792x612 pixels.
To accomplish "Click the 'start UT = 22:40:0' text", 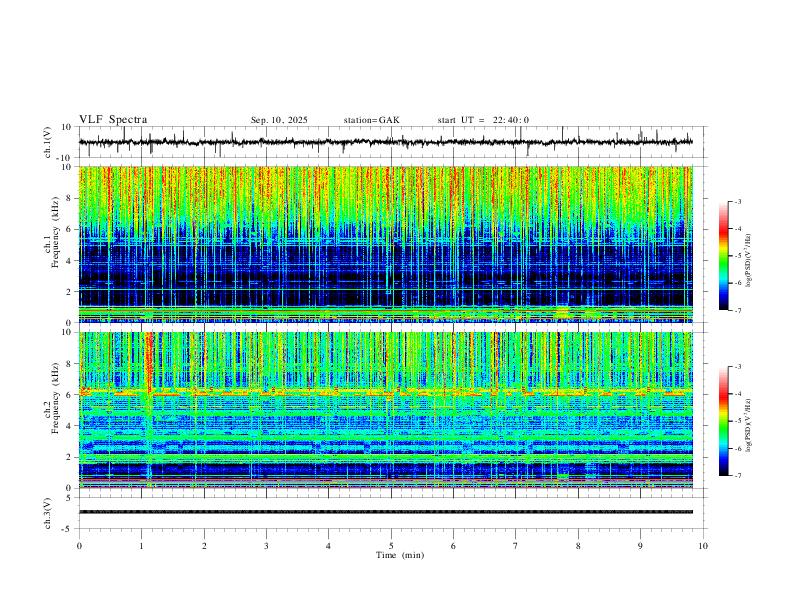I will tap(483, 120).
